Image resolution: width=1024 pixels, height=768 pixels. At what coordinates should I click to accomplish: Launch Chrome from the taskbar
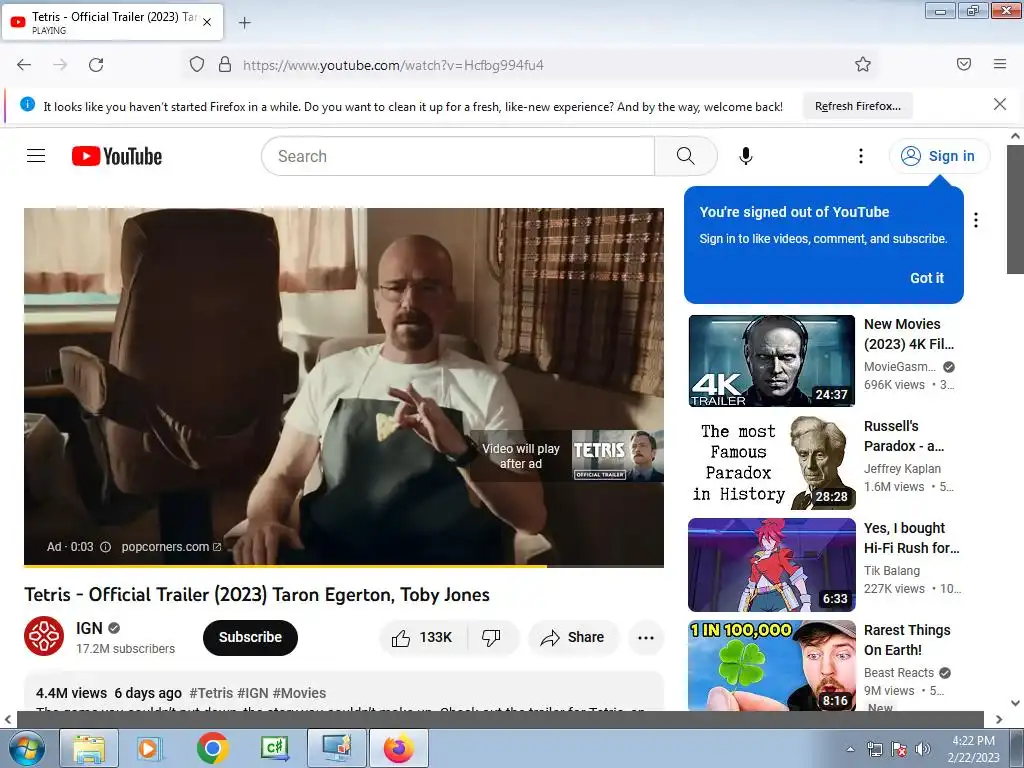click(212, 748)
